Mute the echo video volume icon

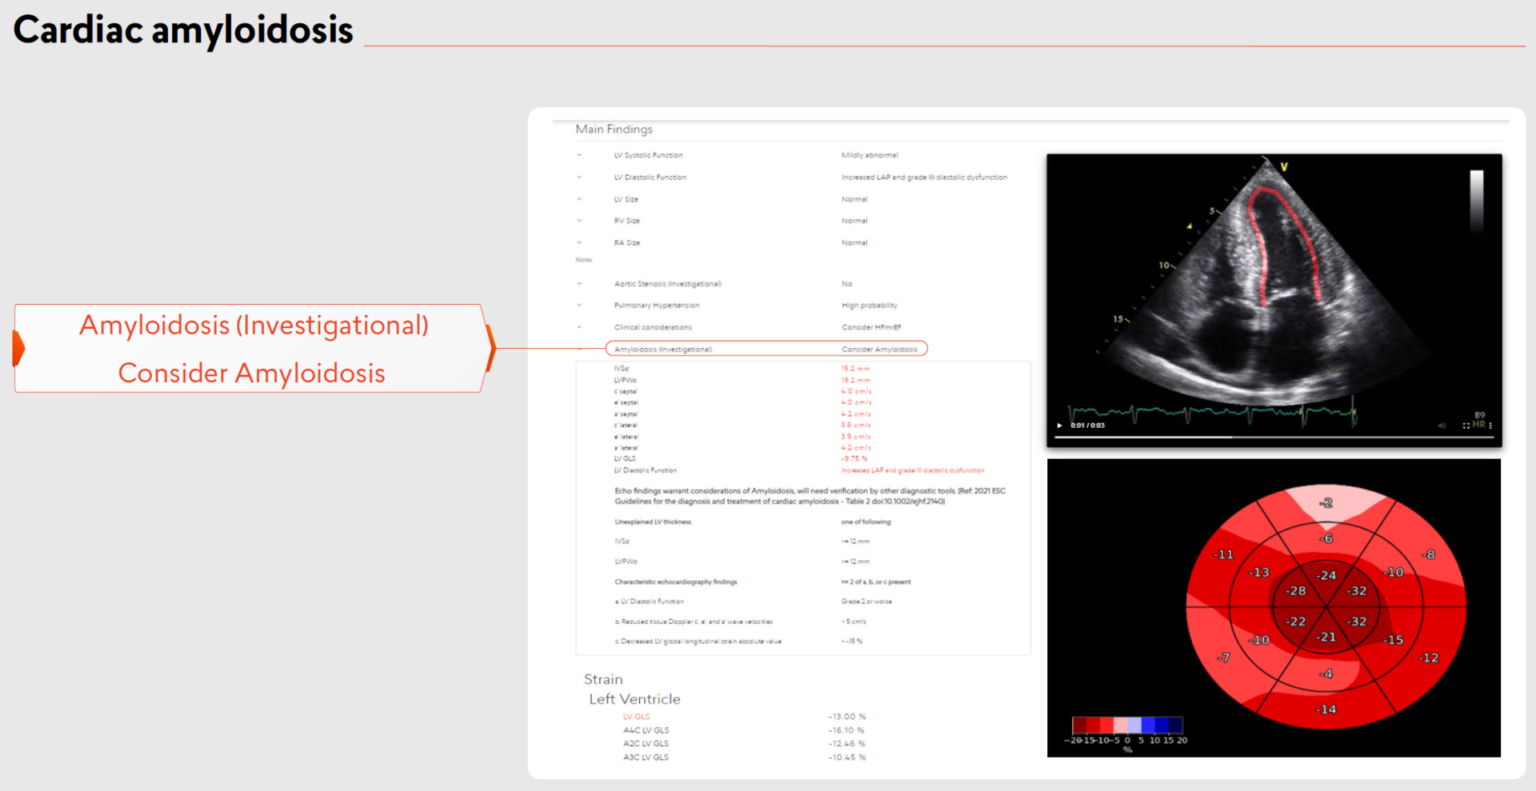[1441, 426]
